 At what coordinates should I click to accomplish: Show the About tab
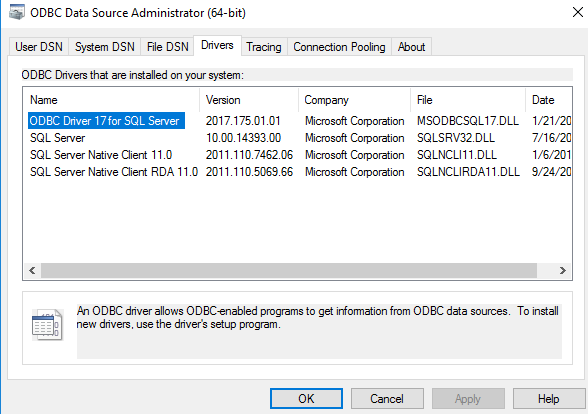point(411,47)
